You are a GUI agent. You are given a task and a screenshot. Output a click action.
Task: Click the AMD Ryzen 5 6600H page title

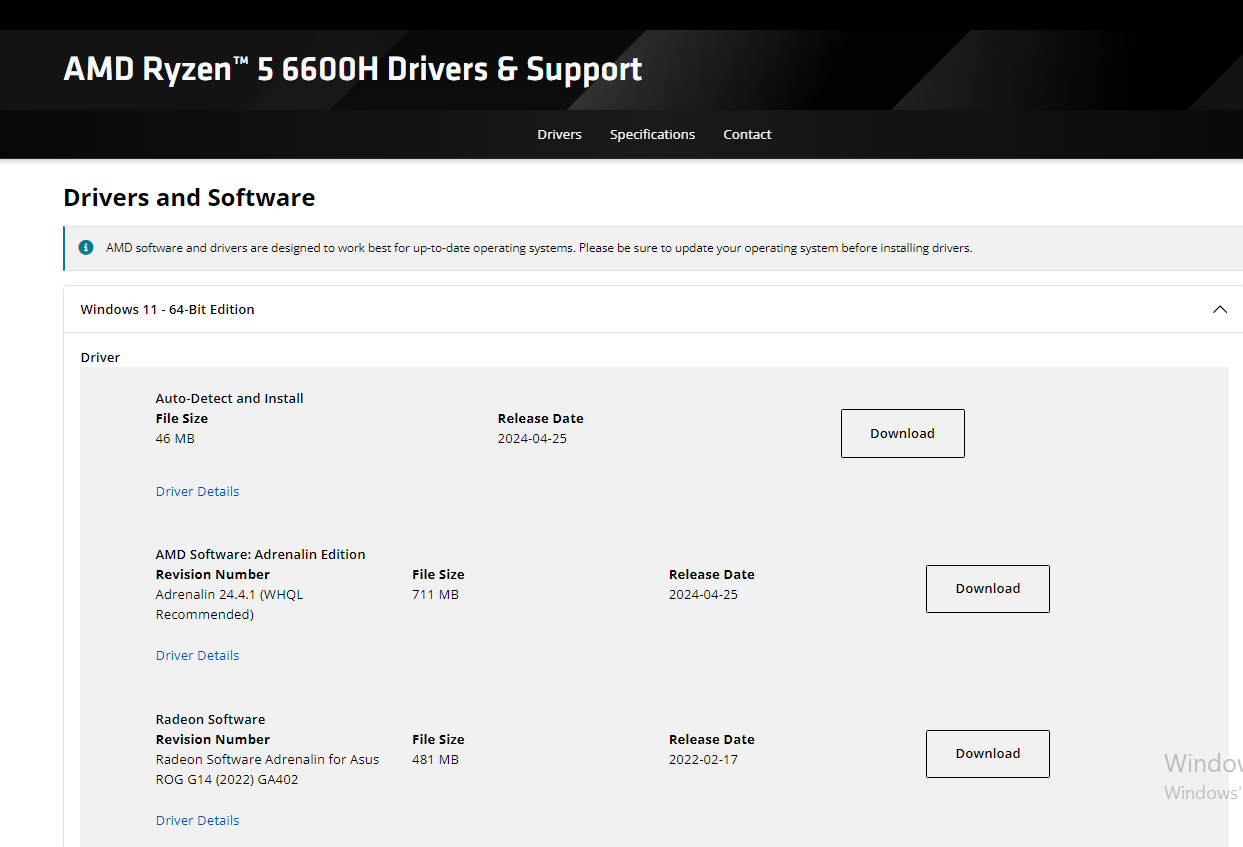(x=352, y=69)
